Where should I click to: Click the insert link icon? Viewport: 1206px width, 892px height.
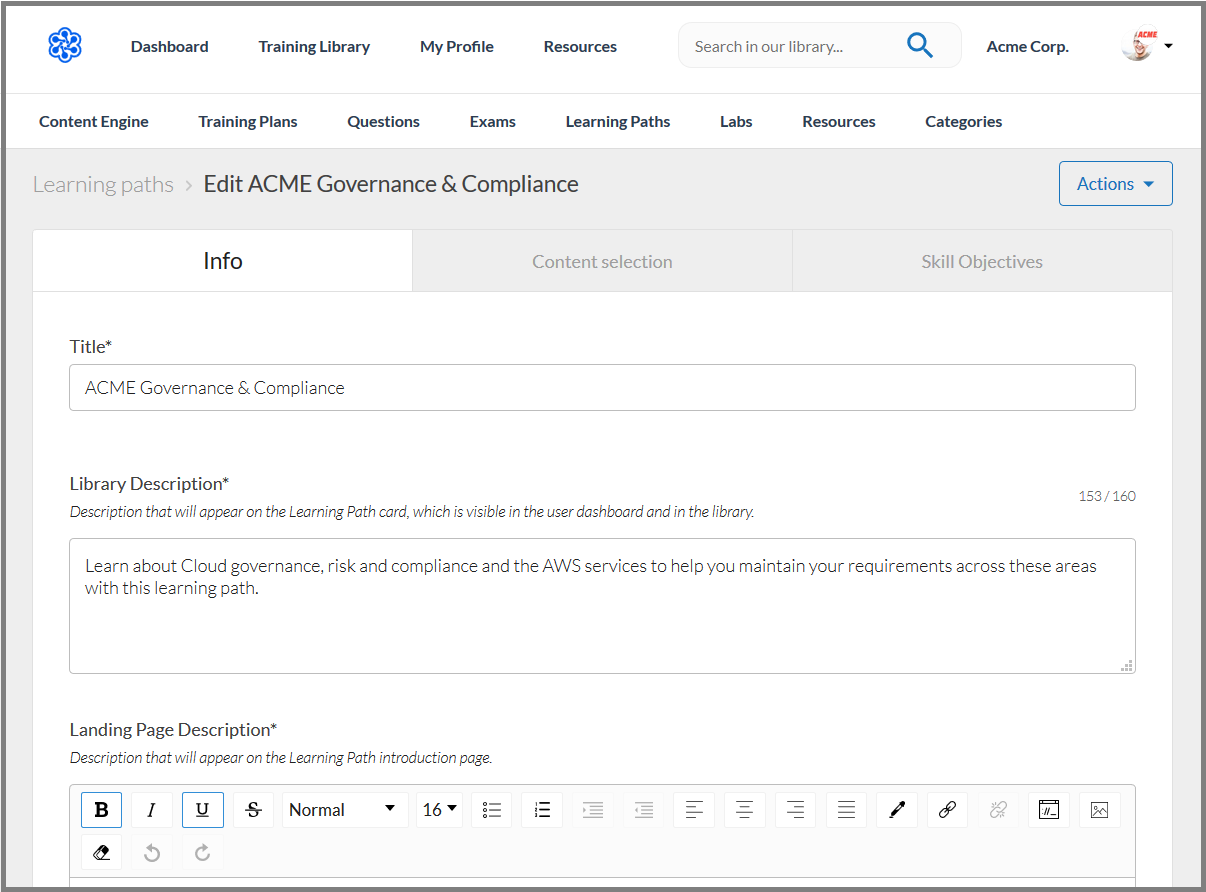click(947, 810)
